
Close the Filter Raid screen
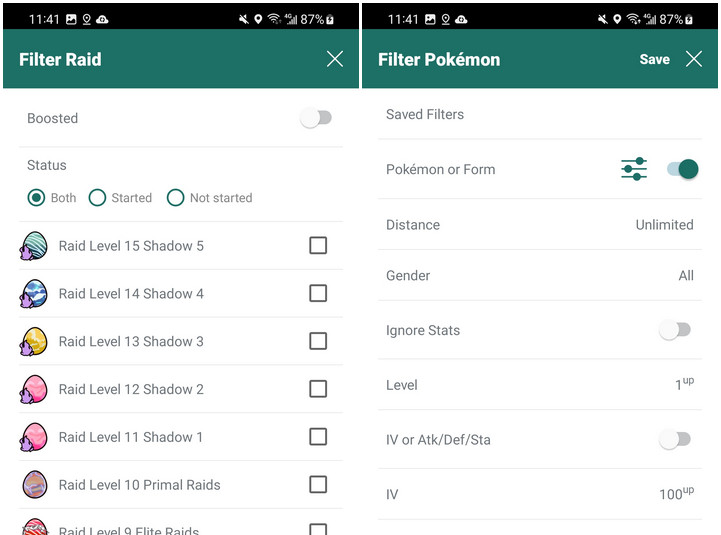pos(335,59)
